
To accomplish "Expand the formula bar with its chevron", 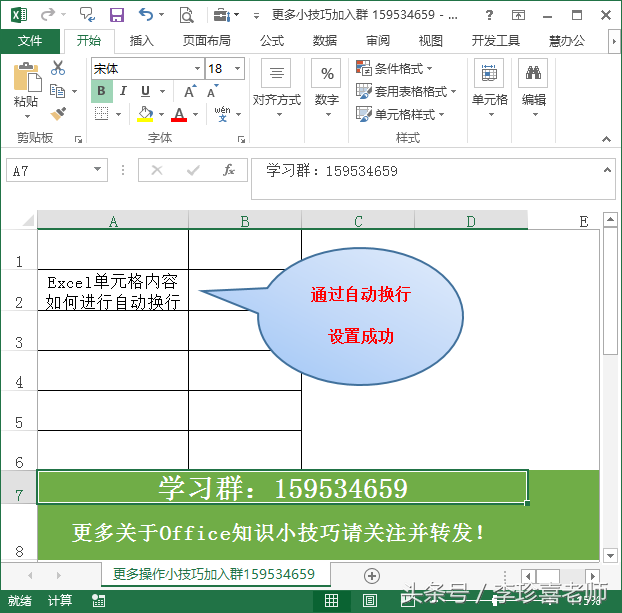I will (x=607, y=170).
